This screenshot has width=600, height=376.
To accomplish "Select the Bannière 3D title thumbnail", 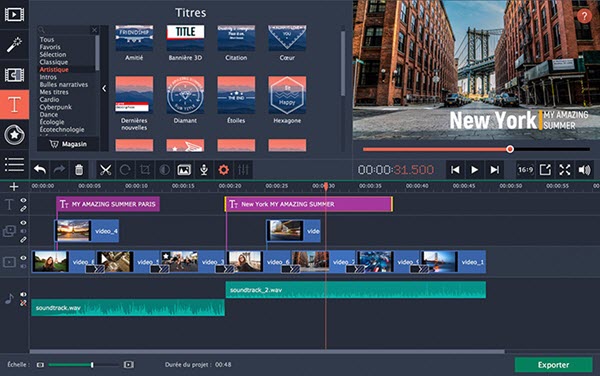I will pos(185,38).
